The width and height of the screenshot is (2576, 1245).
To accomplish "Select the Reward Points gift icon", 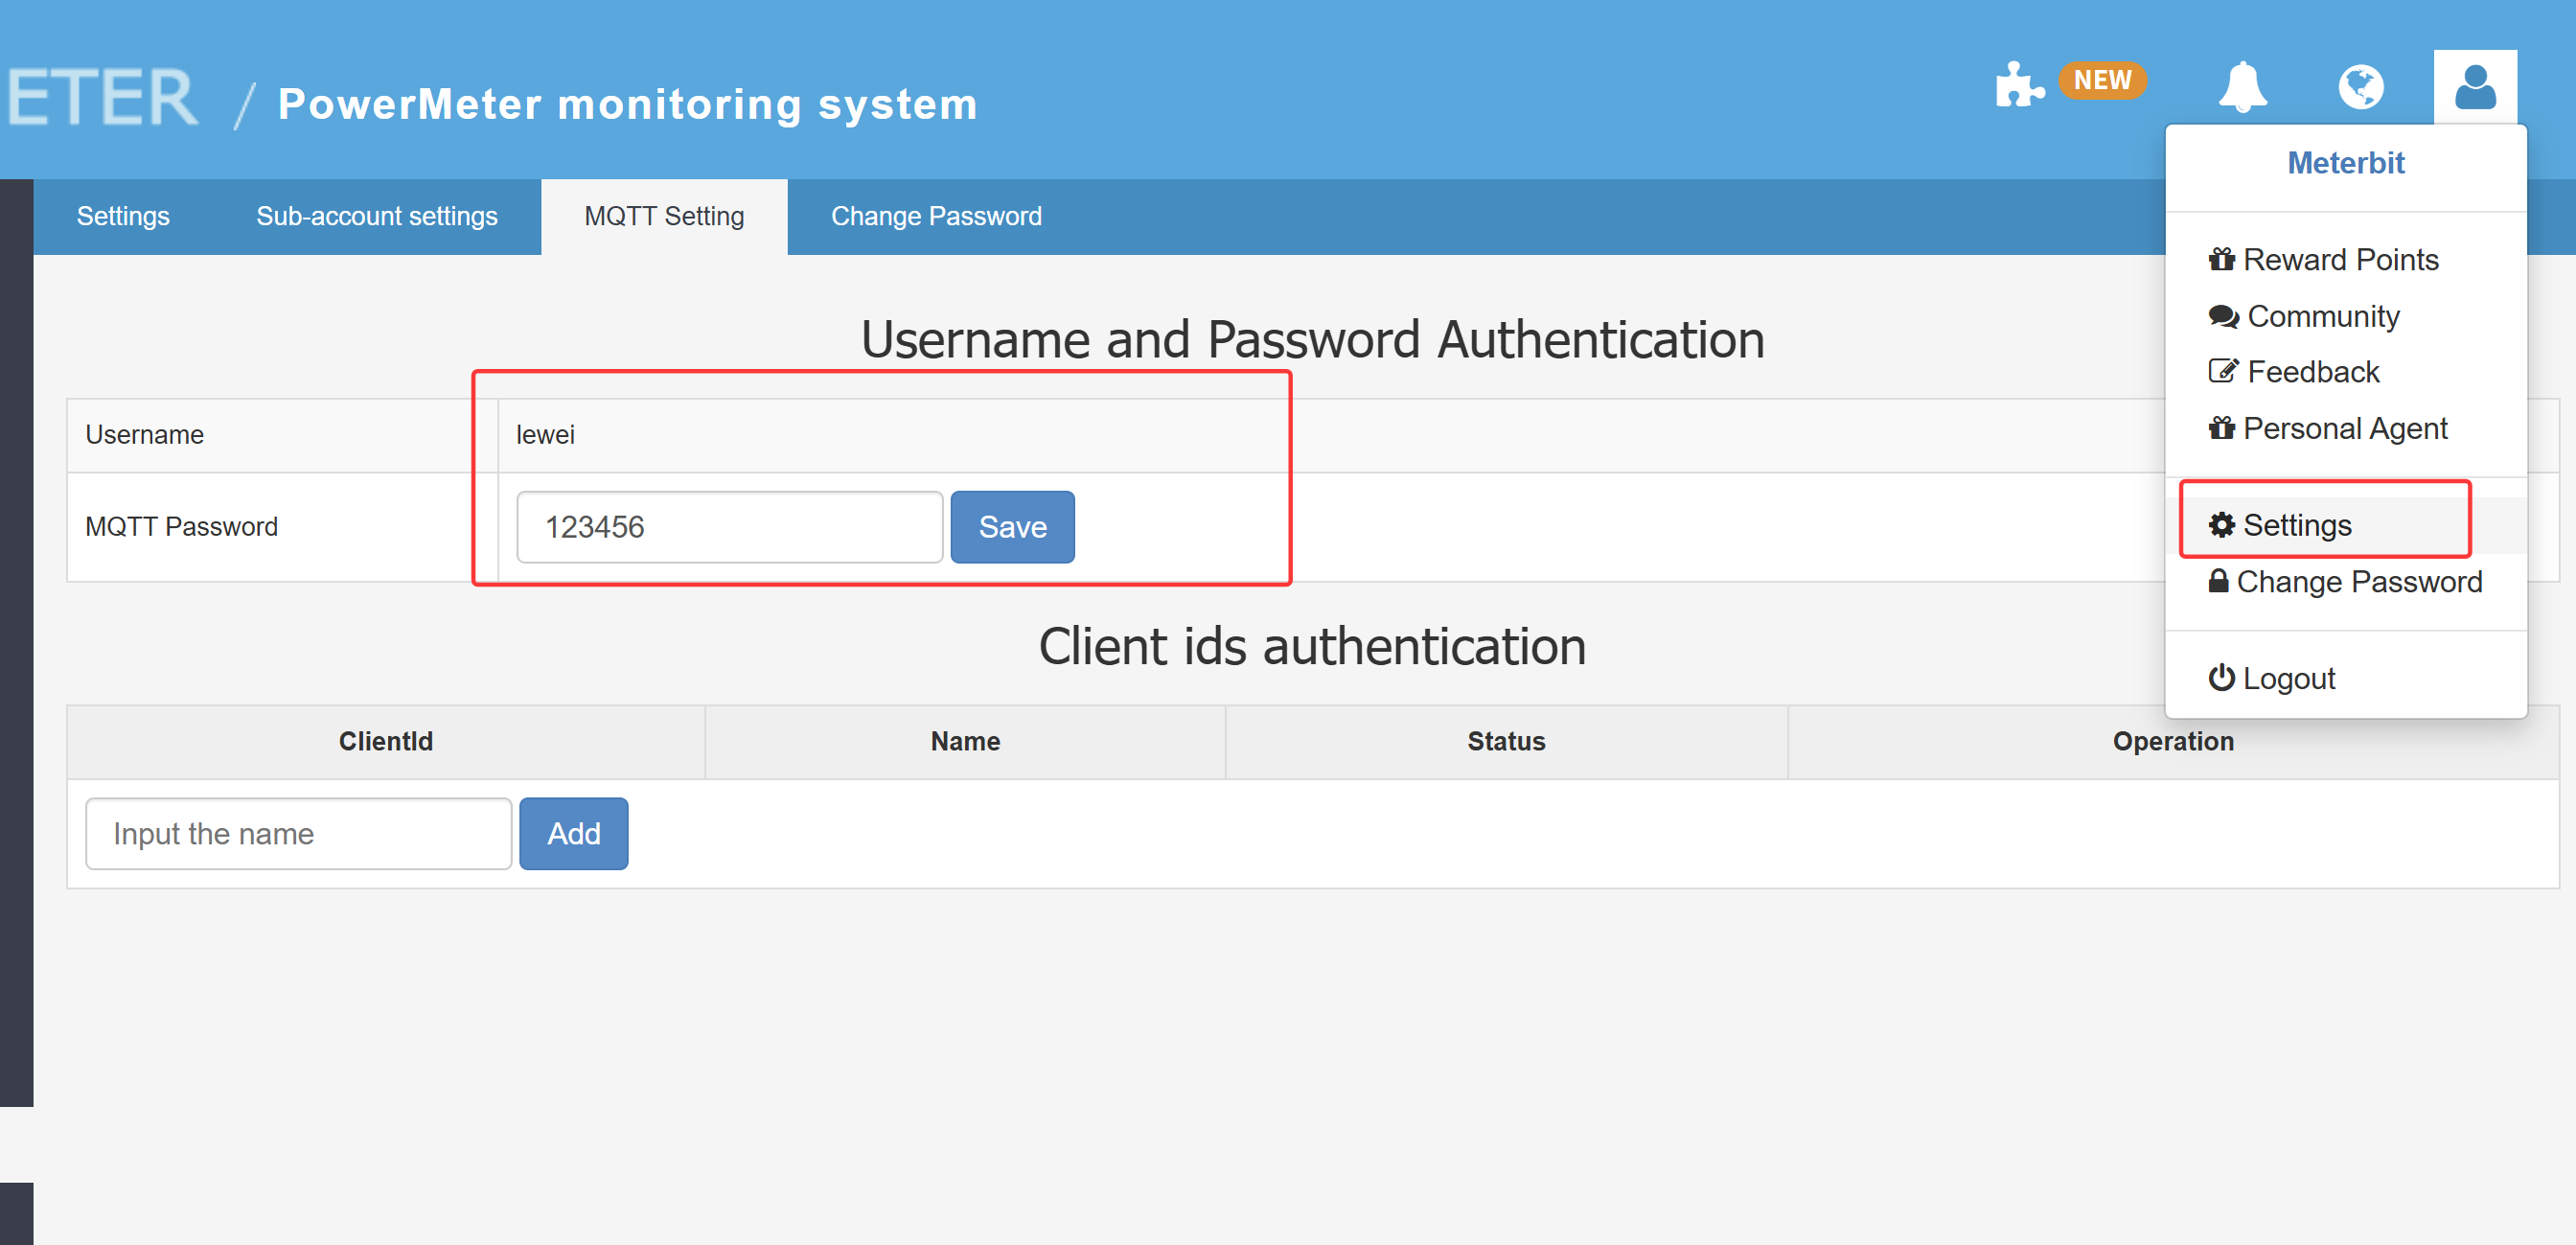I will pos(2222,259).
